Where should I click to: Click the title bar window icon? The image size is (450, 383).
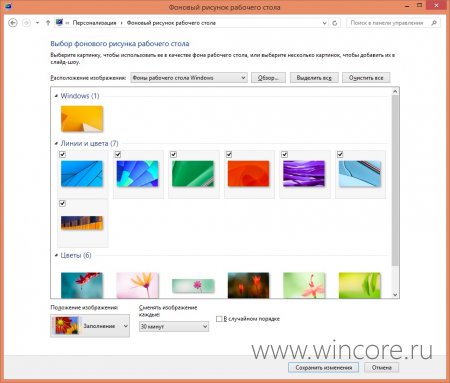8,6
